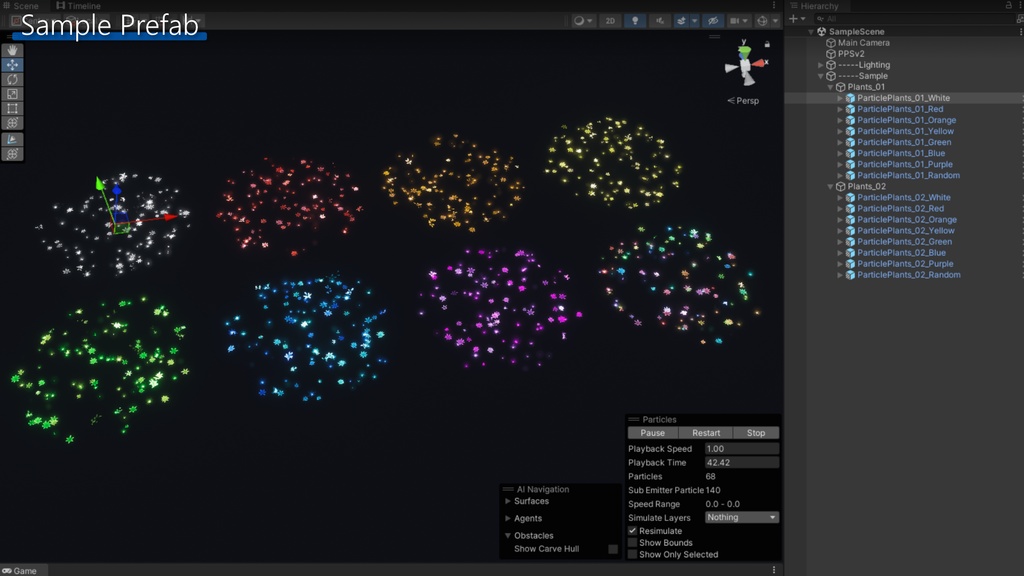This screenshot has width=1024, height=576.
Task: Open Gizmos dropdown in scene toolbar
Action: [x=767, y=21]
